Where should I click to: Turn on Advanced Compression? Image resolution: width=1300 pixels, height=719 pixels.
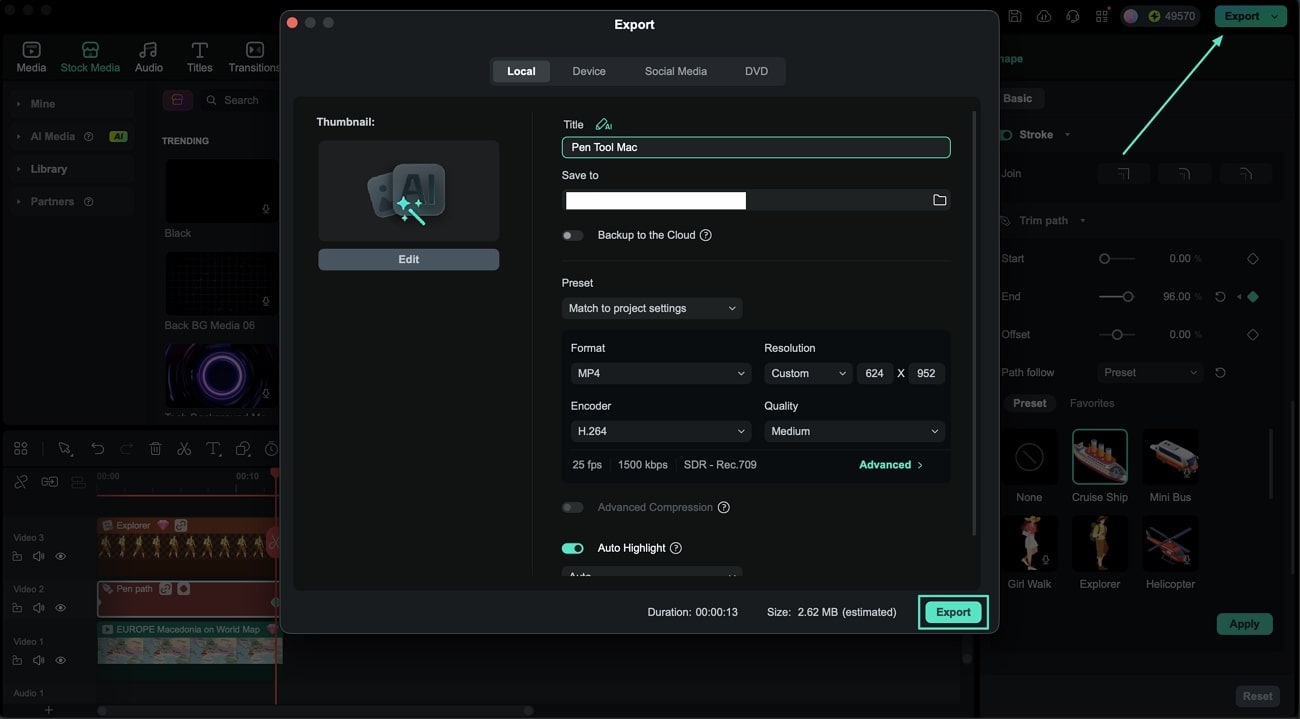click(572, 507)
